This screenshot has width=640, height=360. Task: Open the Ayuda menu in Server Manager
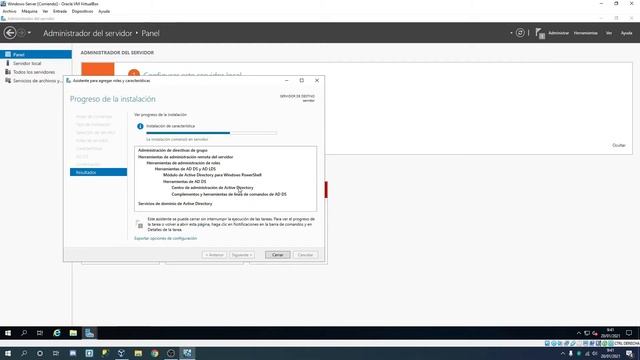coord(626,33)
